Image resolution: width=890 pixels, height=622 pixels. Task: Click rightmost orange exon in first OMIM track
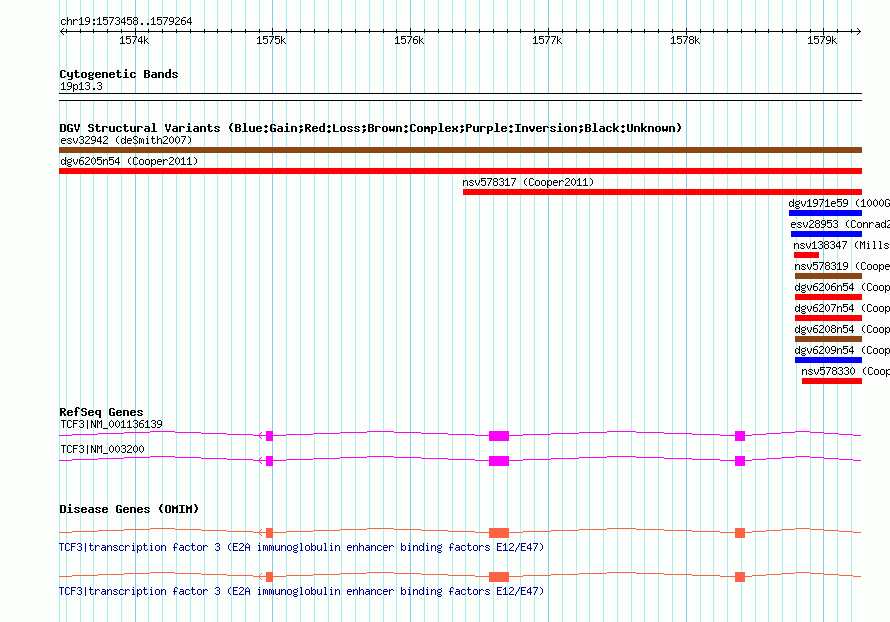[x=740, y=533]
